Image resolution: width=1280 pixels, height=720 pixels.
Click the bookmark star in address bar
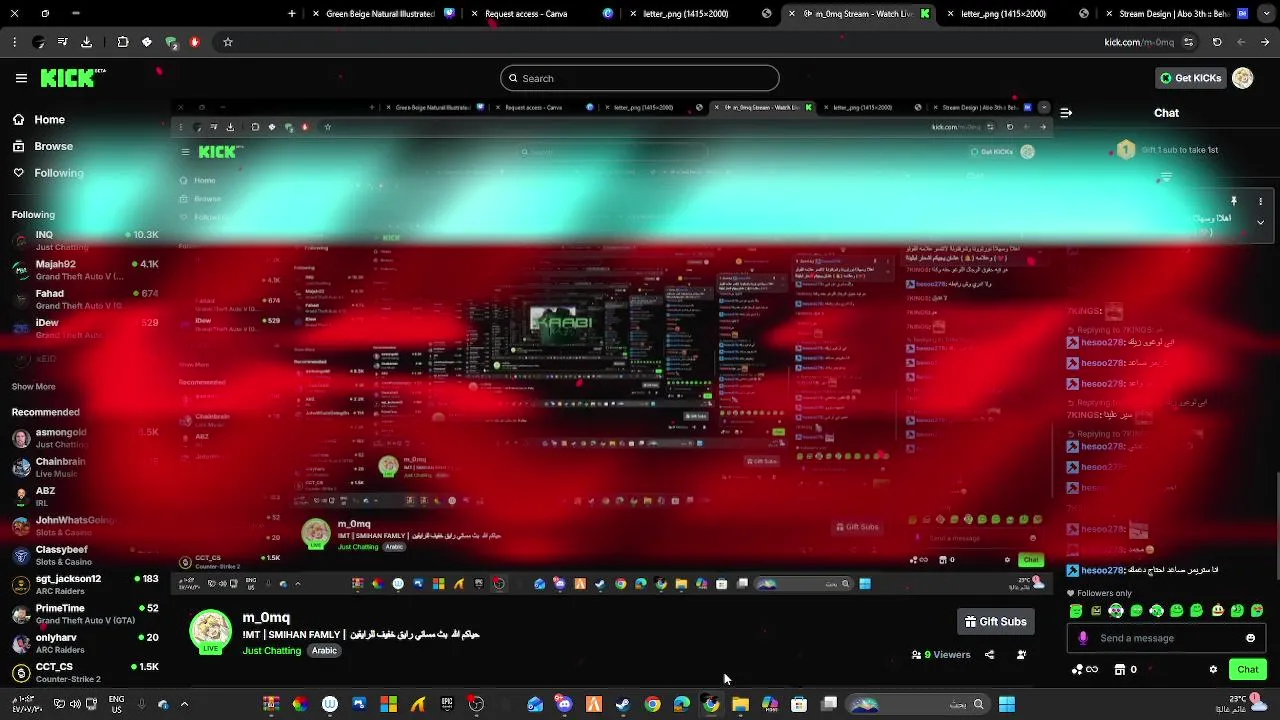point(228,42)
